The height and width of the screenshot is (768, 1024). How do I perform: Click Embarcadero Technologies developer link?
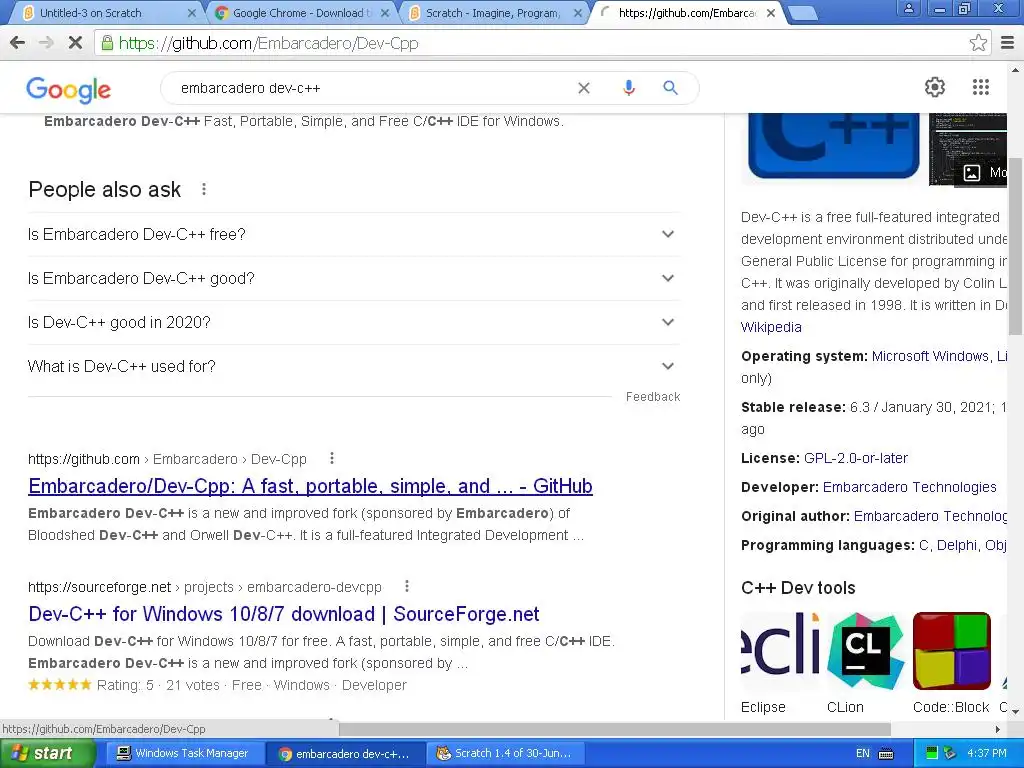[909, 487]
